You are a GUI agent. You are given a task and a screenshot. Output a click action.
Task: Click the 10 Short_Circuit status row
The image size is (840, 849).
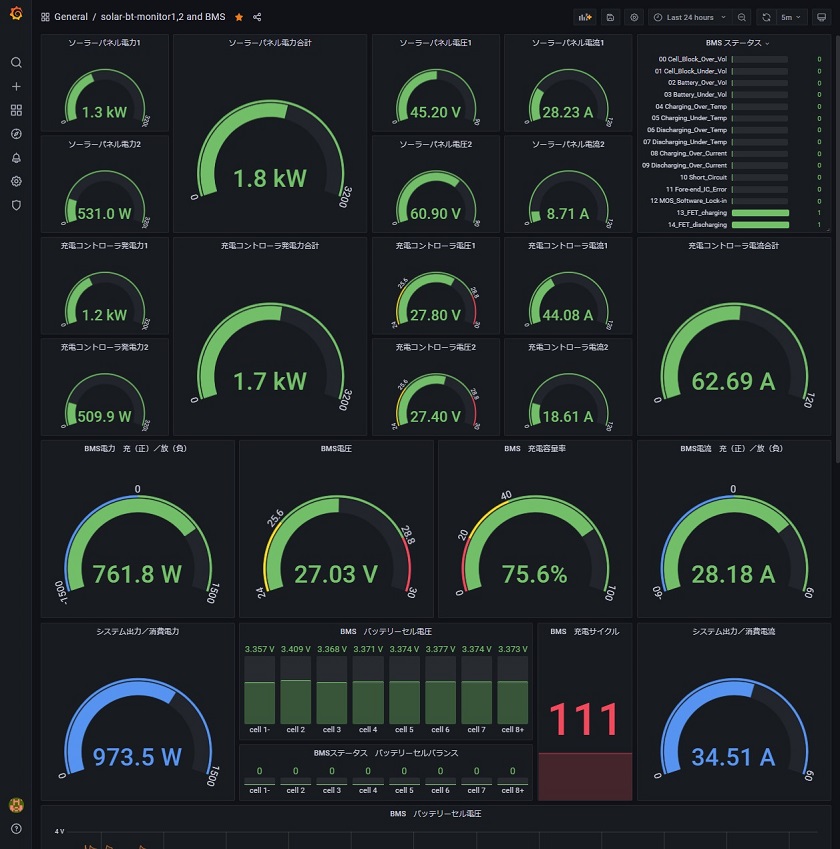pyautogui.click(x=733, y=178)
